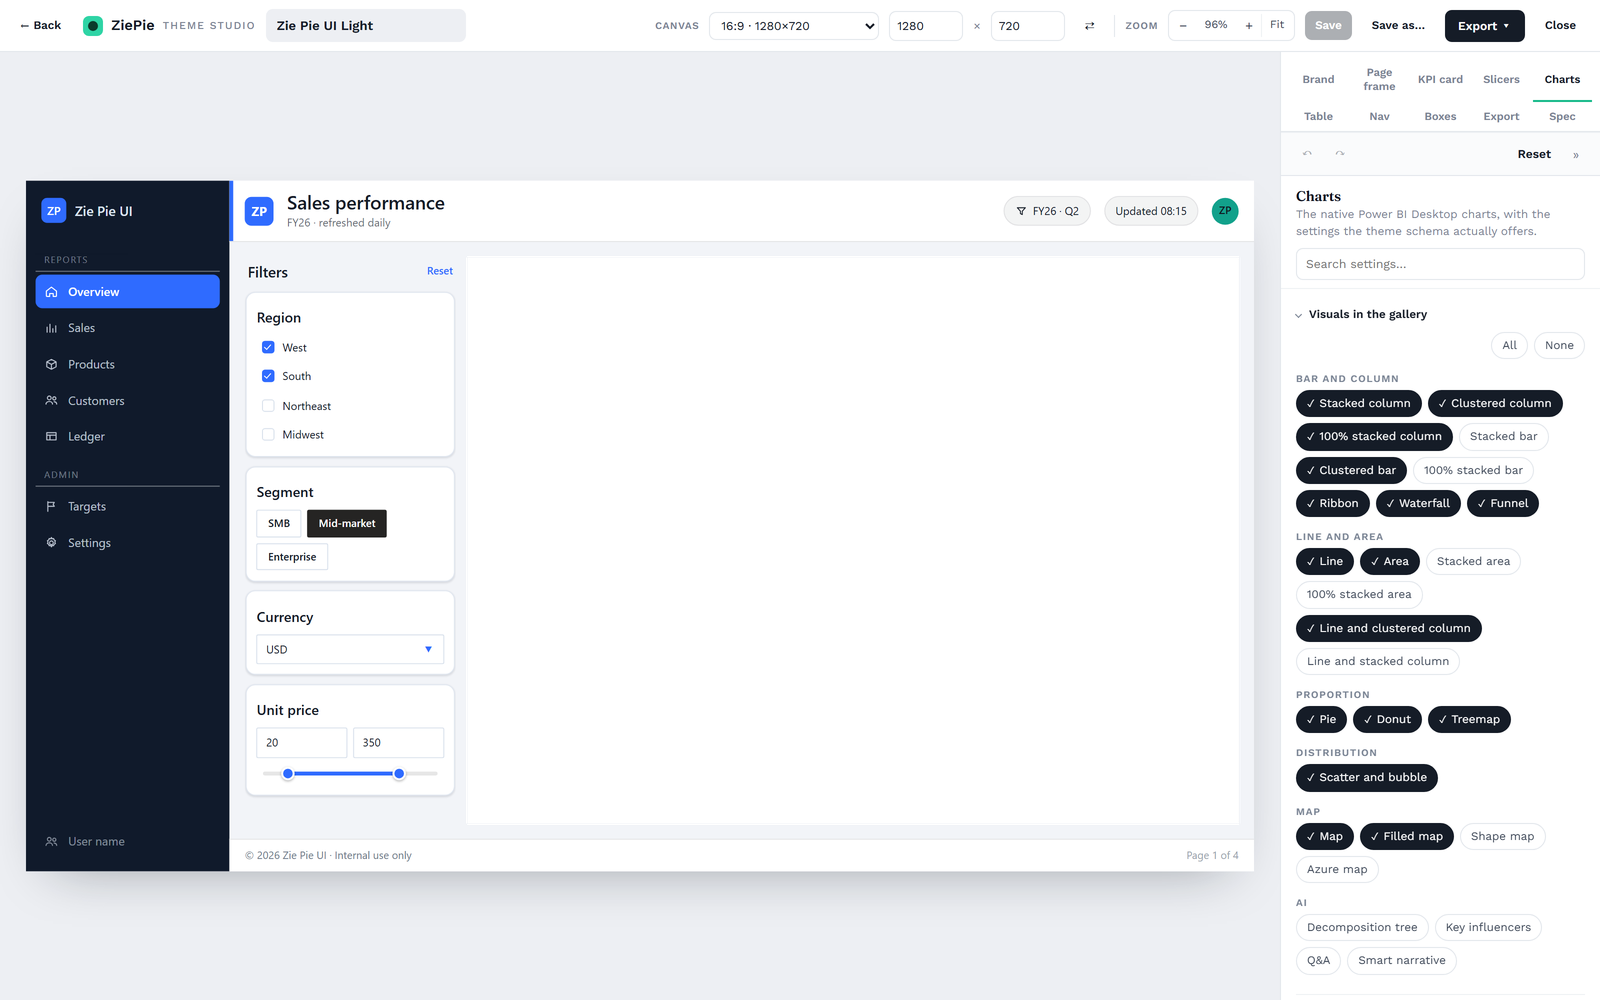This screenshot has height=1000, width=1600.
Task: Click the Reset link in Filters
Action: [x=440, y=271]
